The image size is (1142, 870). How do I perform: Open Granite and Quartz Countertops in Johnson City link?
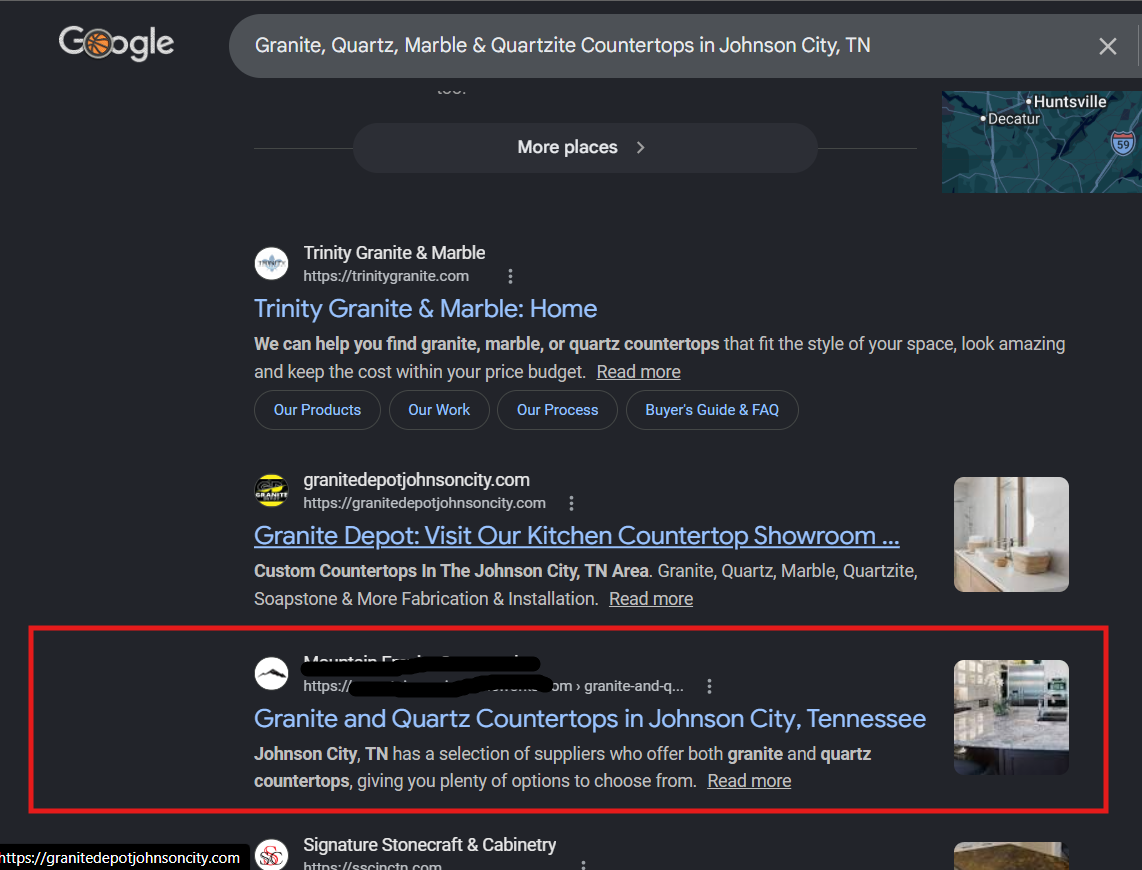(x=590, y=719)
